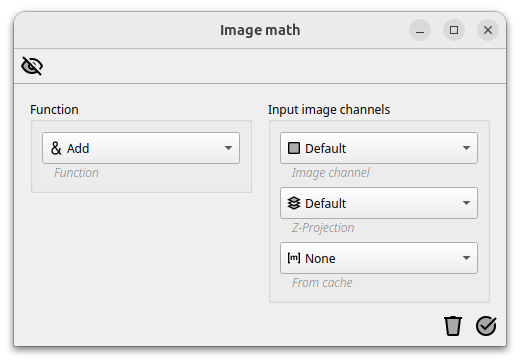Click the arrow of the From cache combo

[466, 258]
